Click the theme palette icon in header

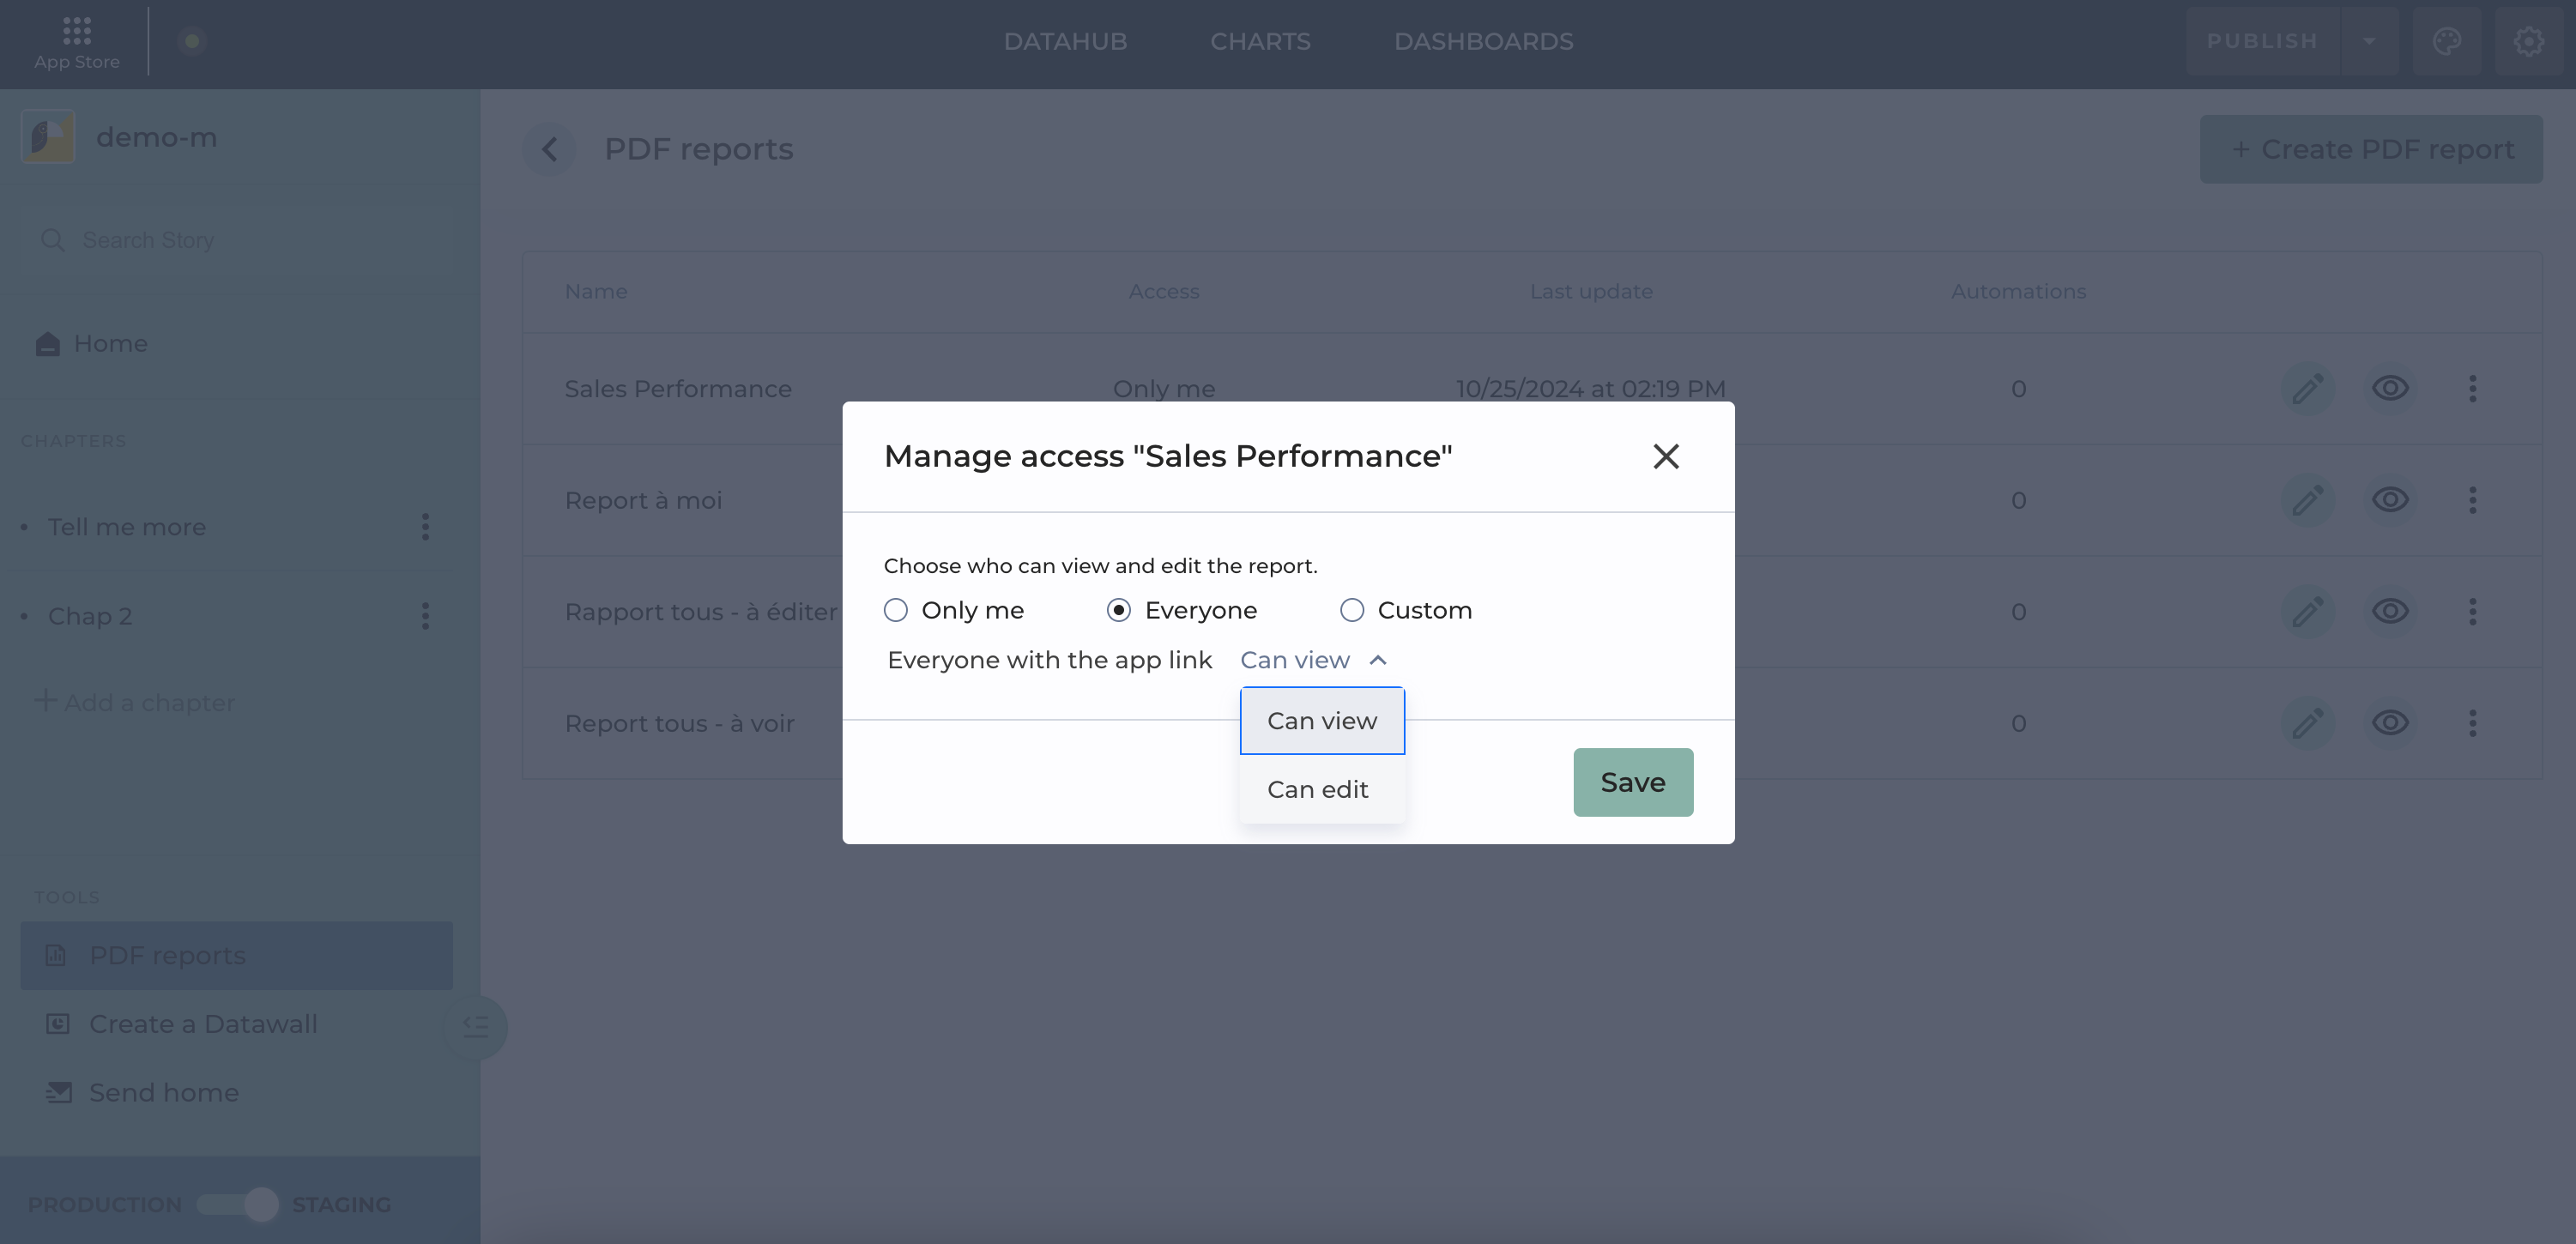pos(2446,41)
